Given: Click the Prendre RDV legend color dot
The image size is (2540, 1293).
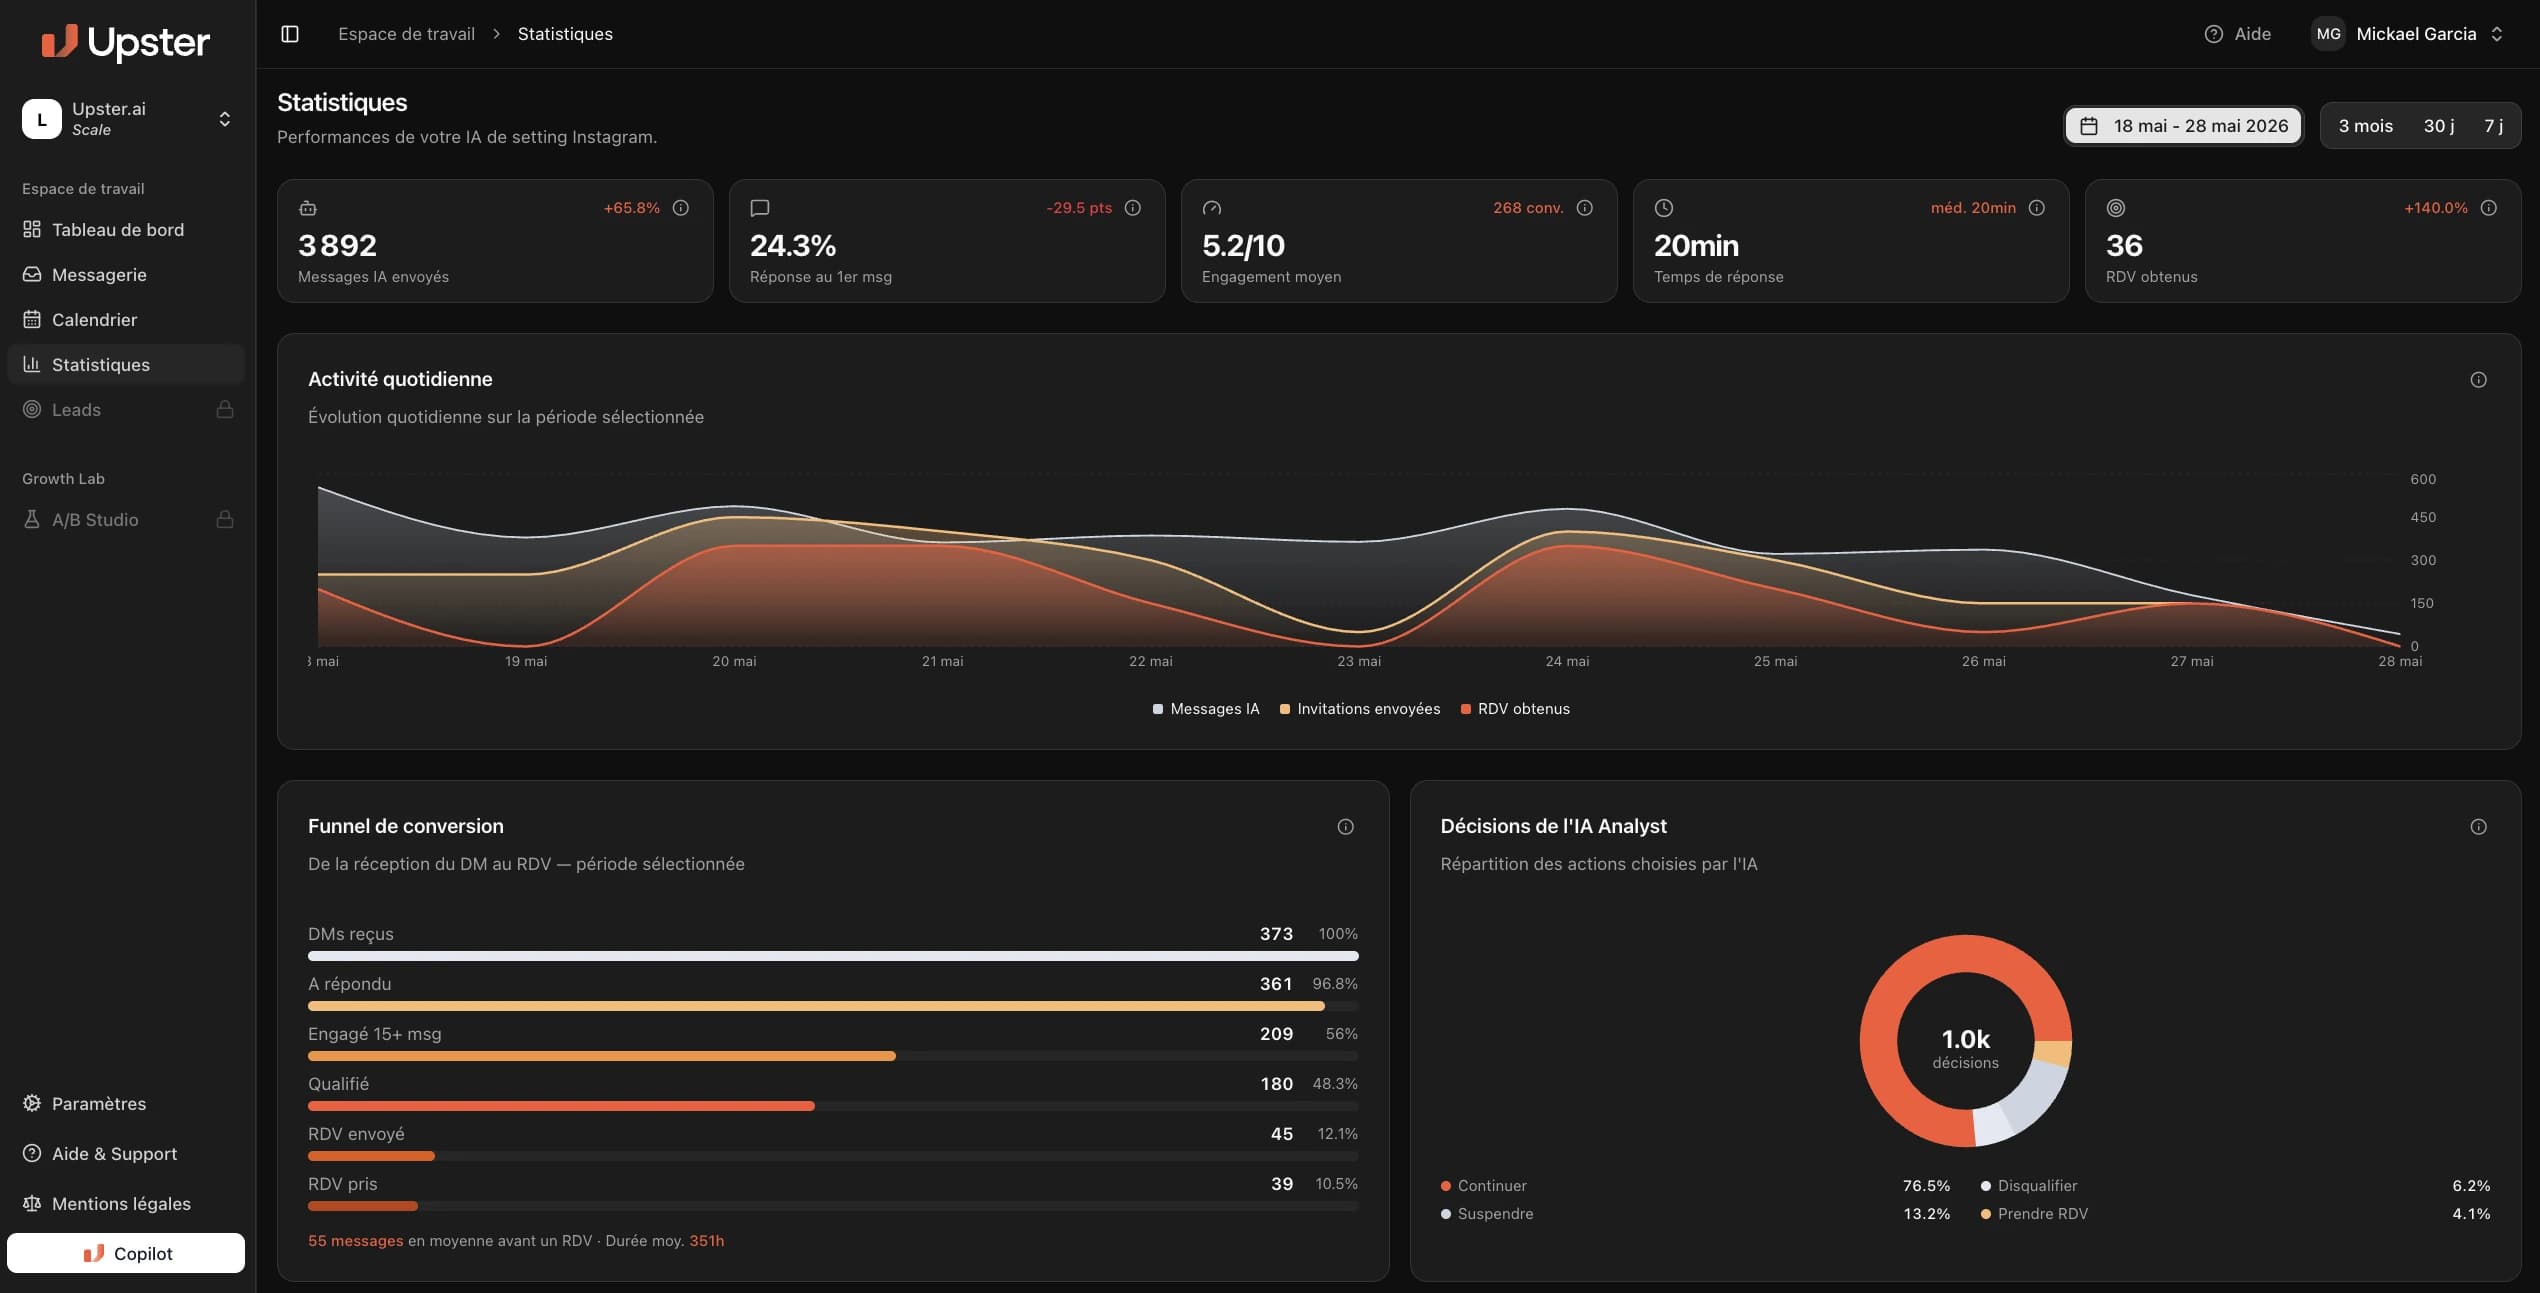Looking at the screenshot, I should 1986,1214.
